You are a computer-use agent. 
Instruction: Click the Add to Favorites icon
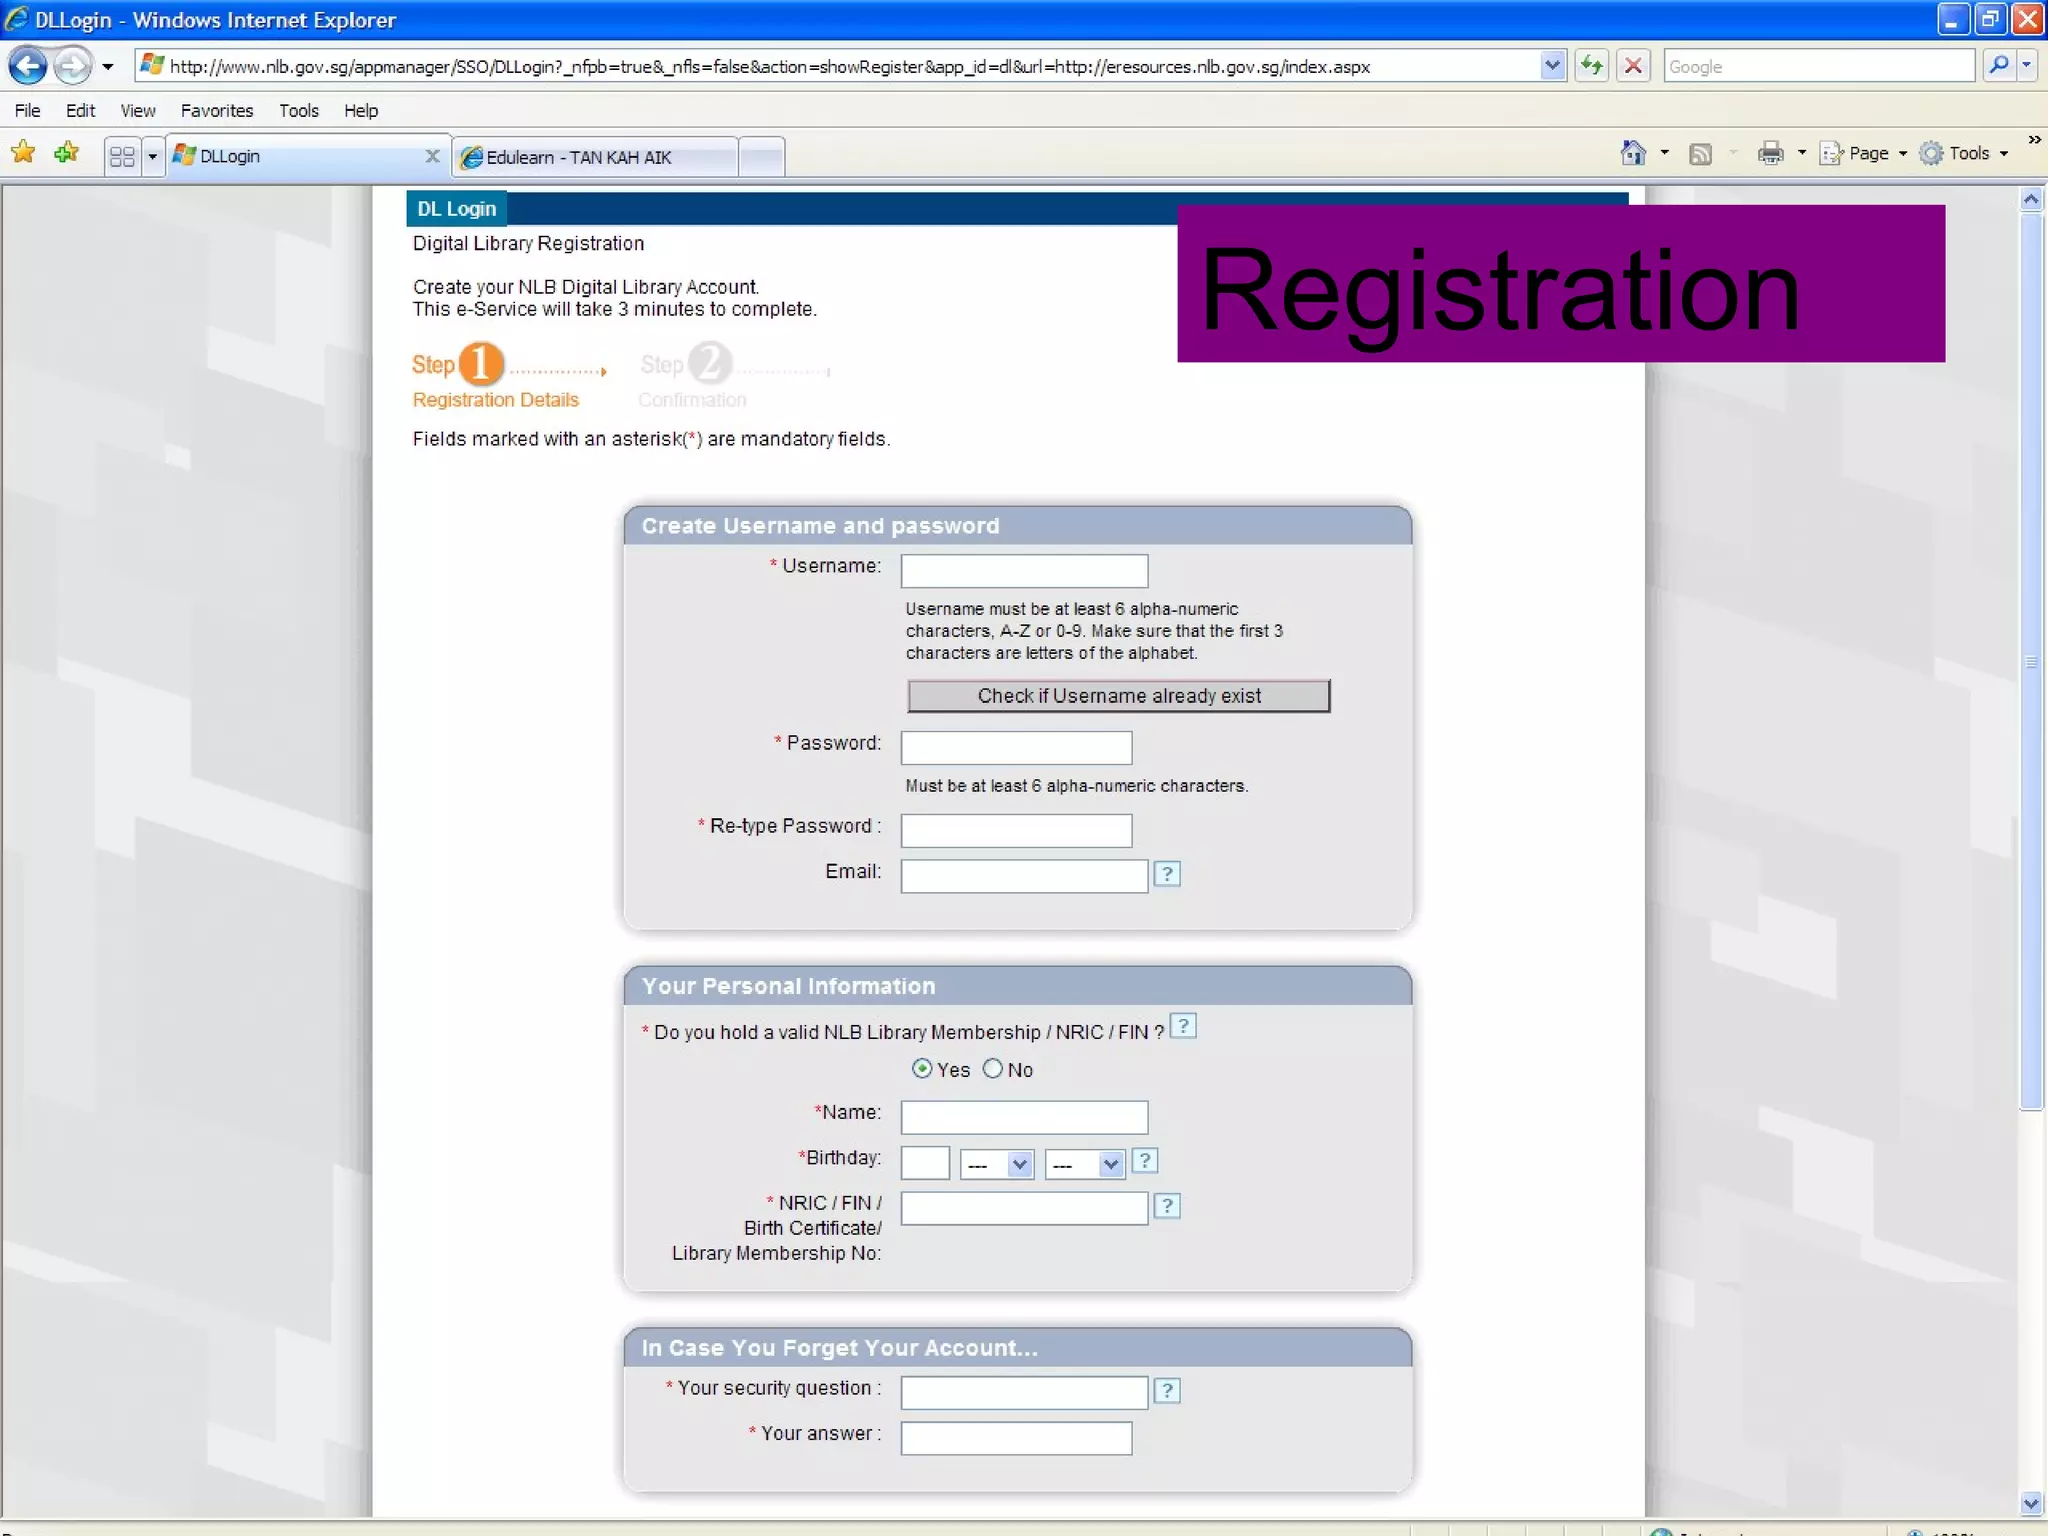click(67, 153)
